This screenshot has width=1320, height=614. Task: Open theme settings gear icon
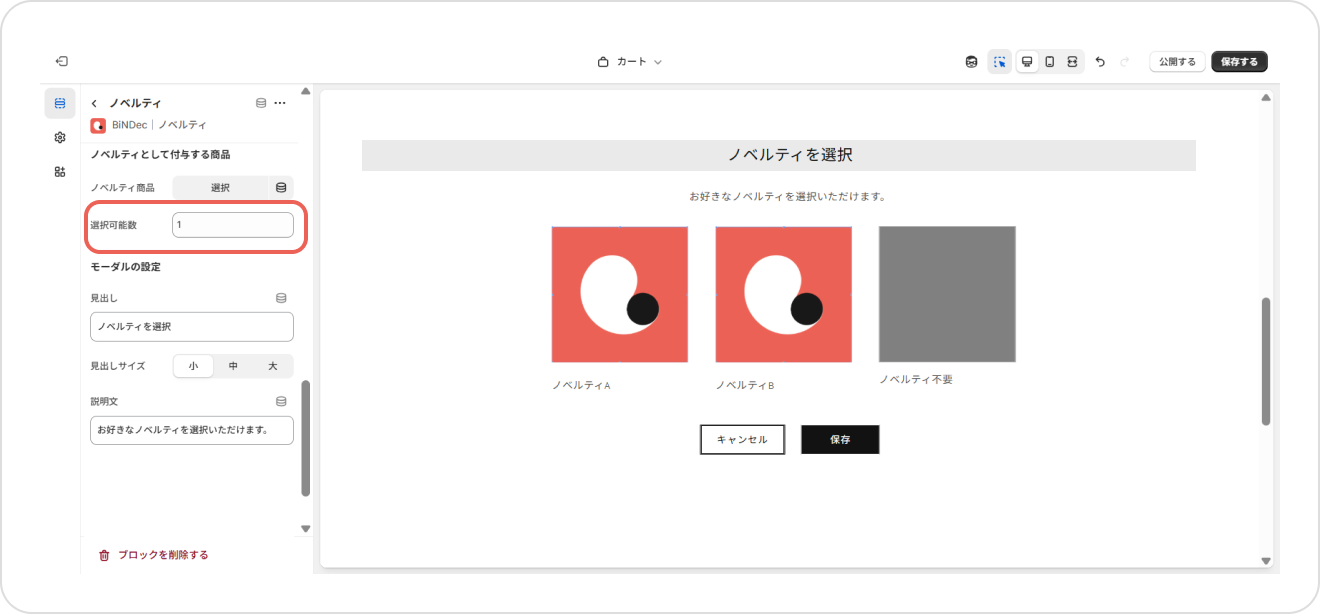pos(60,137)
